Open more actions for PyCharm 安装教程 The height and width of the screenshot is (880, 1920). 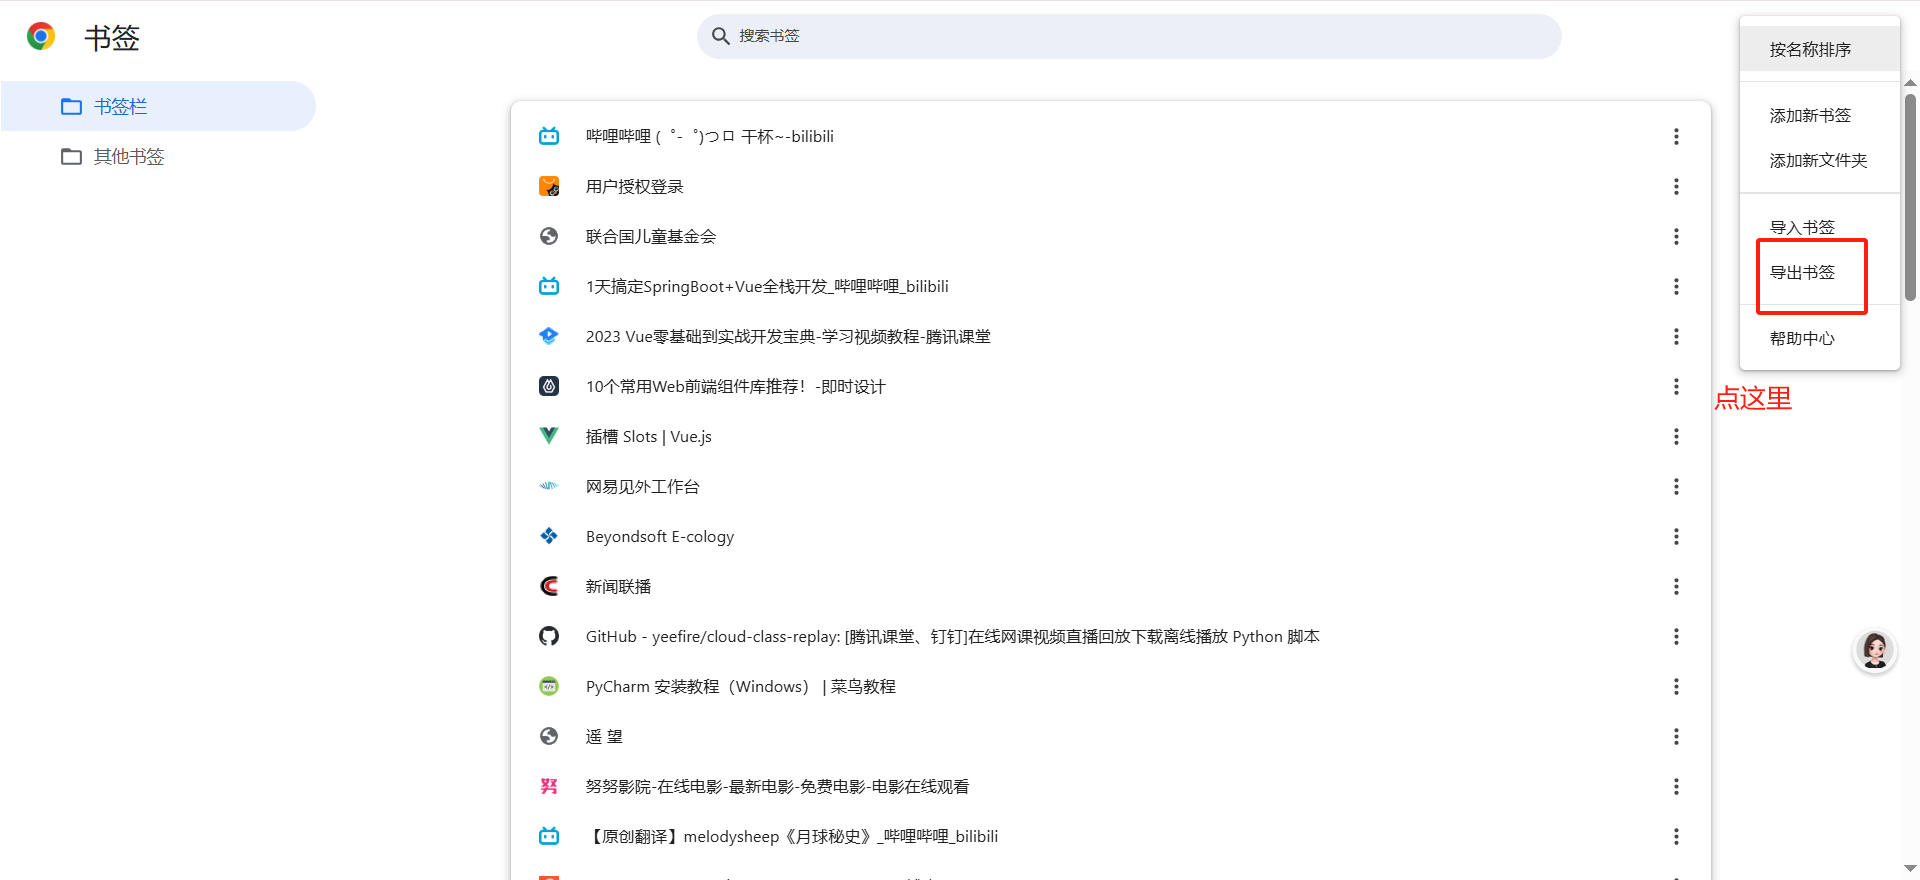(x=1676, y=686)
